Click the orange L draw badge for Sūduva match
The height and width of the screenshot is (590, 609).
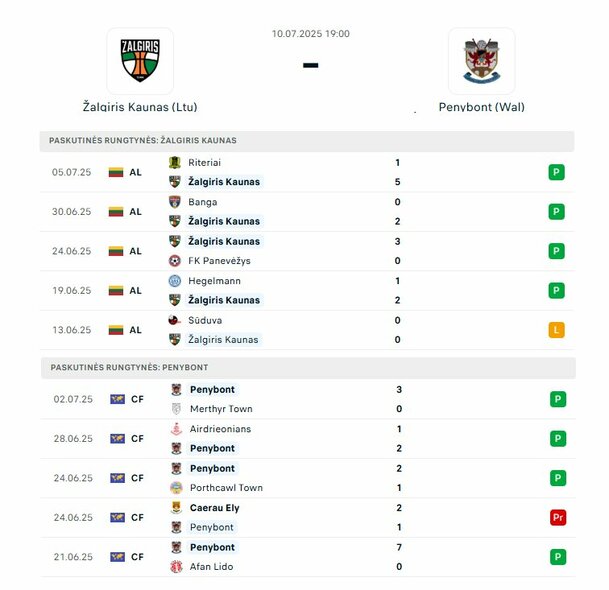[x=556, y=330]
